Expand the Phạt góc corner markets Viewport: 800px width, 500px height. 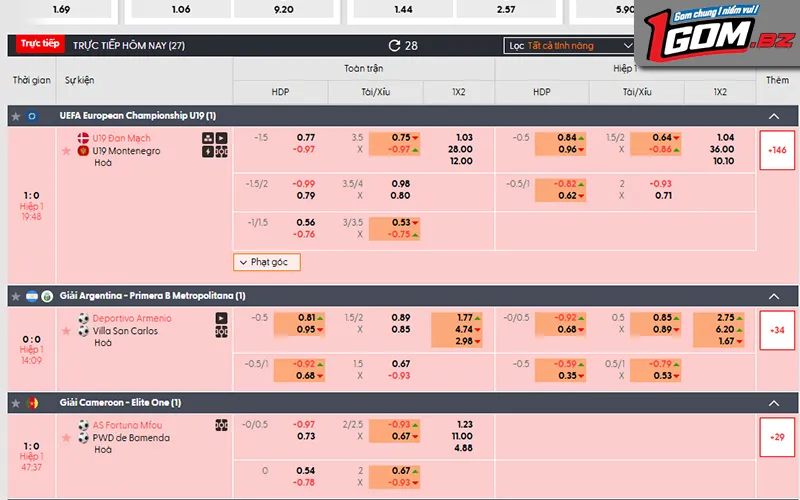[267, 262]
